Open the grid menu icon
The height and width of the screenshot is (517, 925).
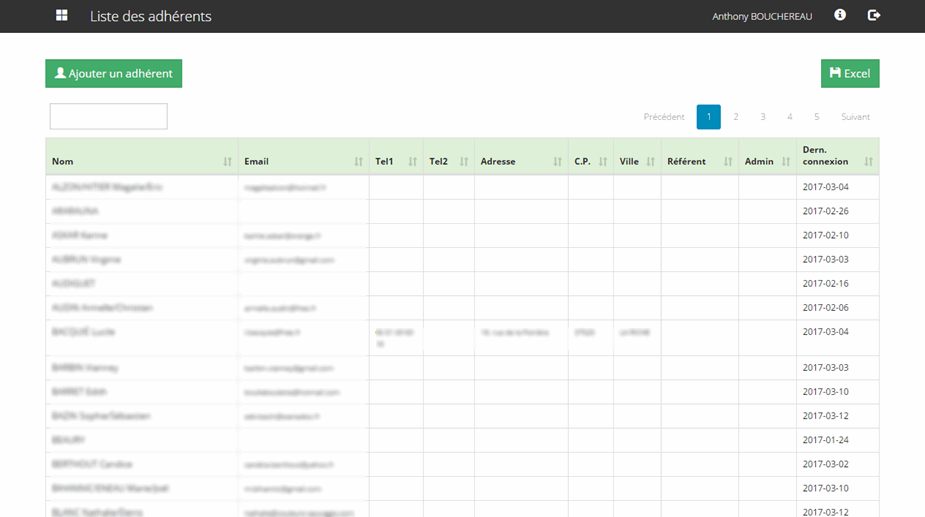pyautogui.click(x=62, y=16)
